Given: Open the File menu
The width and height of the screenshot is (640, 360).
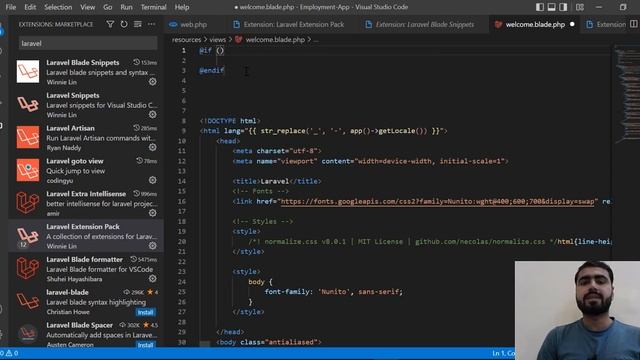Looking at the screenshot, I should pos(11,7).
